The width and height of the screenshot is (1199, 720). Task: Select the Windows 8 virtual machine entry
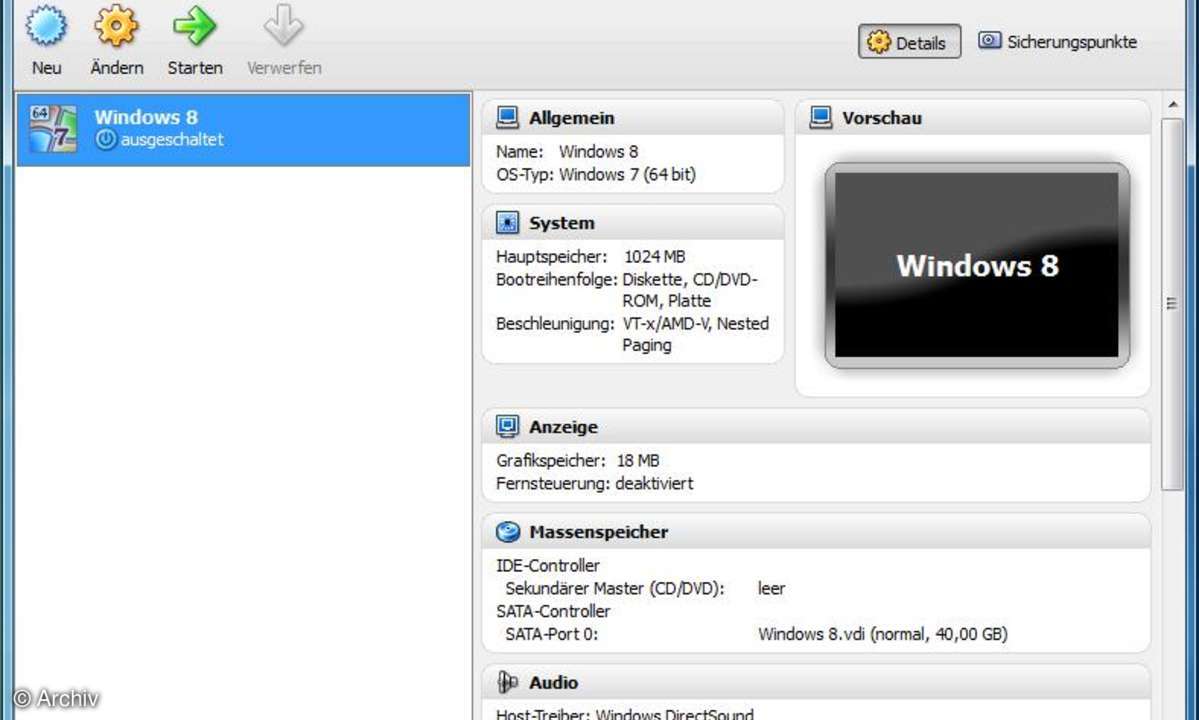click(x=243, y=129)
